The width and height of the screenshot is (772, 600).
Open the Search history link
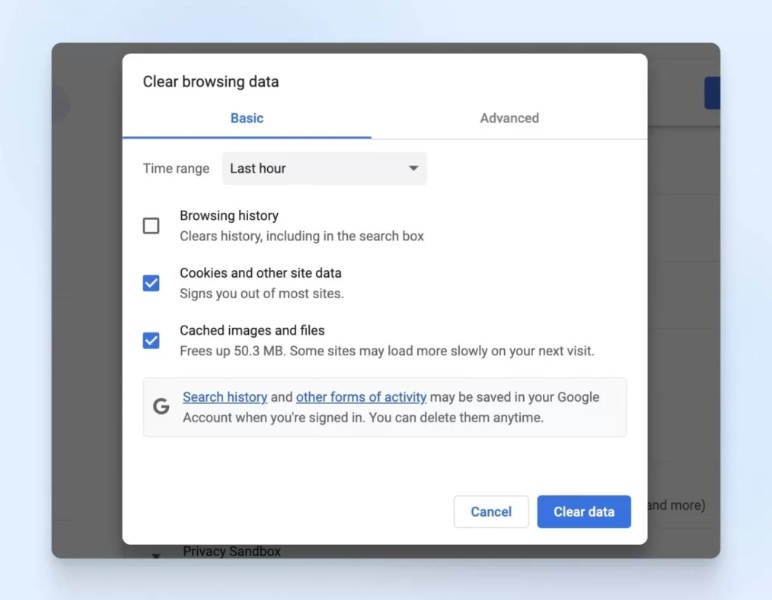(225, 397)
